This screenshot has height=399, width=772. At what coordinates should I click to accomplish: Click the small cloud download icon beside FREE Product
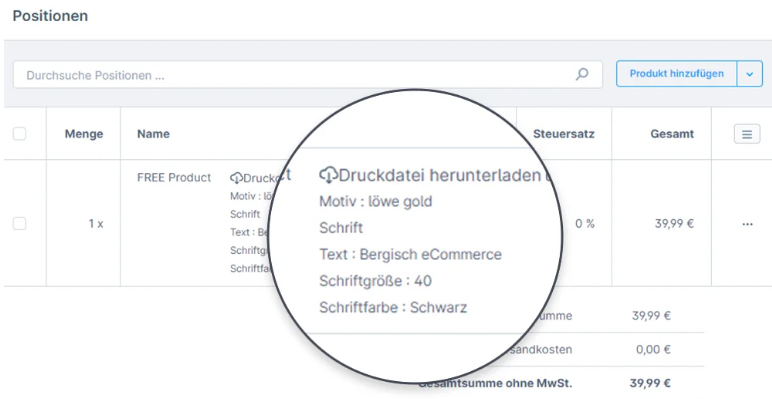click(x=236, y=178)
